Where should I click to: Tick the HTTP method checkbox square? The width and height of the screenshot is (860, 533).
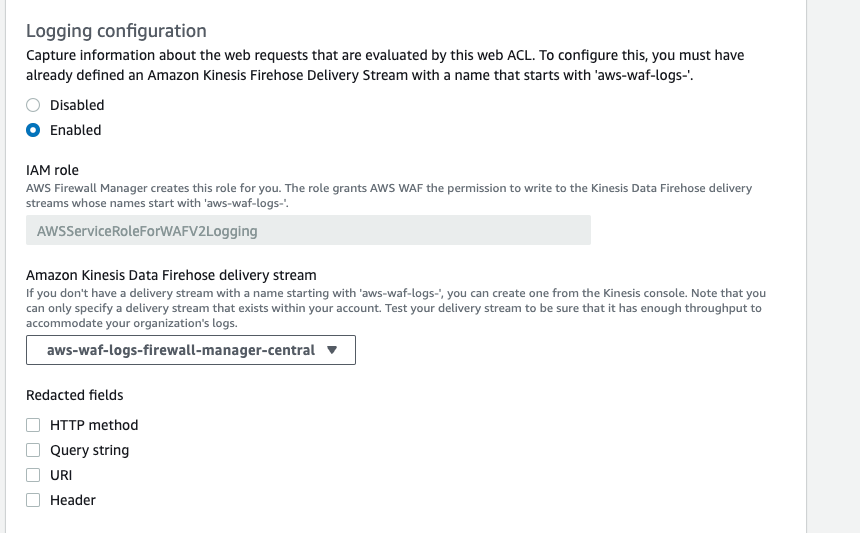tap(33, 425)
